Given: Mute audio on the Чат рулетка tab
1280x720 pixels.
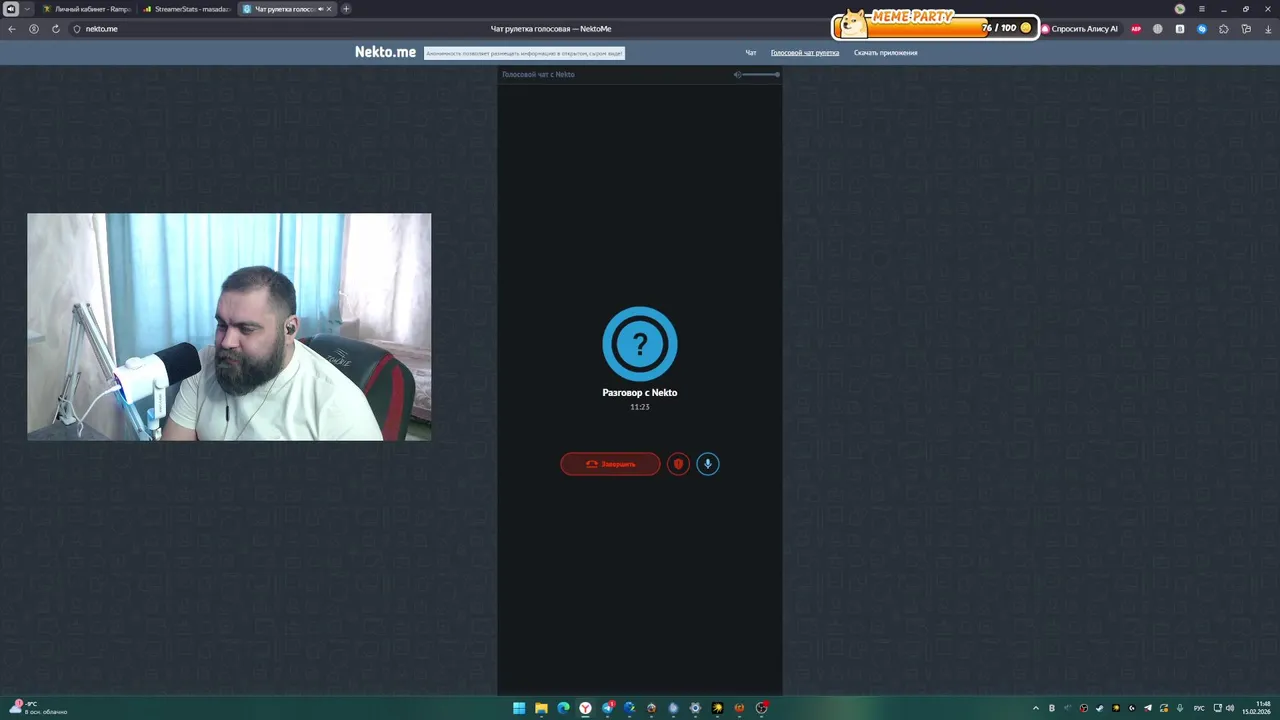Looking at the screenshot, I should (x=320, y=9).
